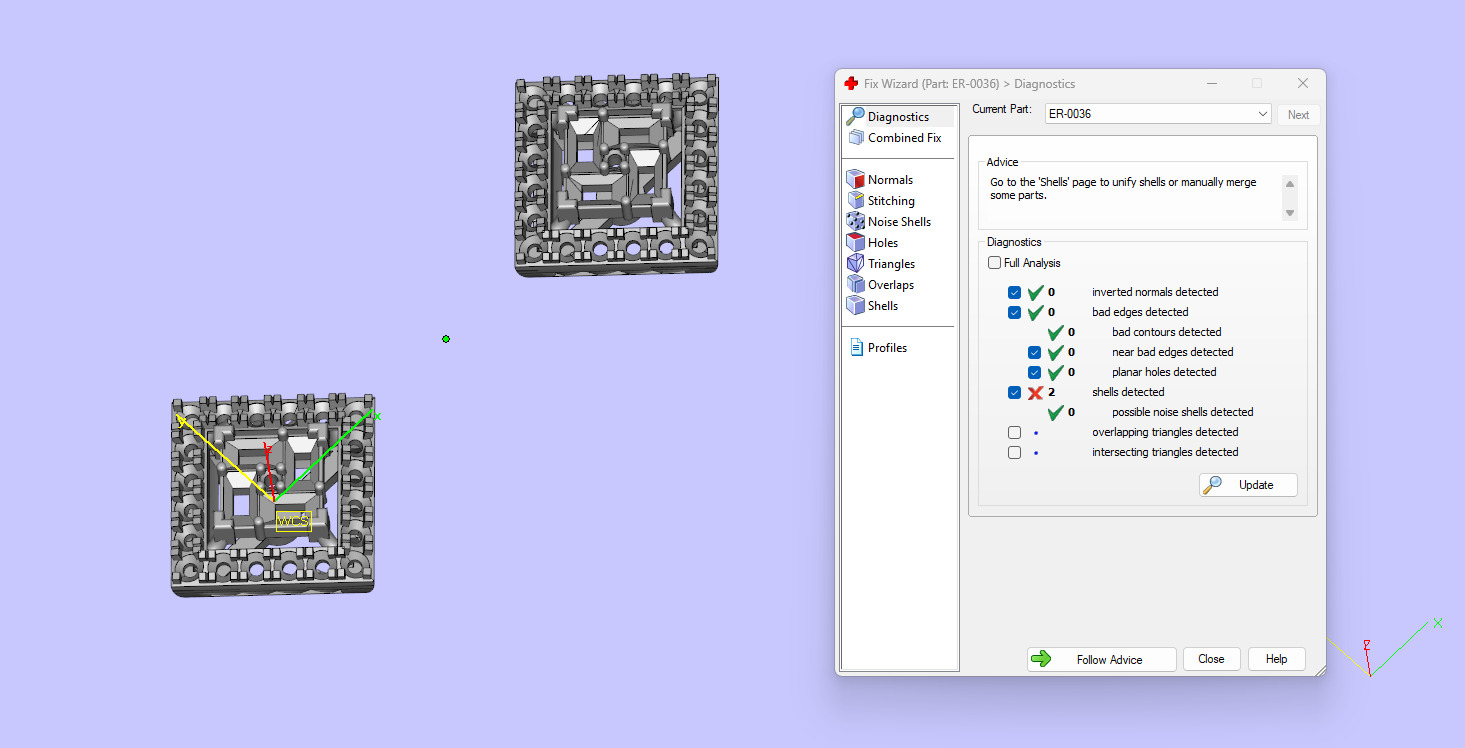This screenshot has height=748, width=1465.
Task: Click the axis orientation indicator in corner
Action: 1385,647
